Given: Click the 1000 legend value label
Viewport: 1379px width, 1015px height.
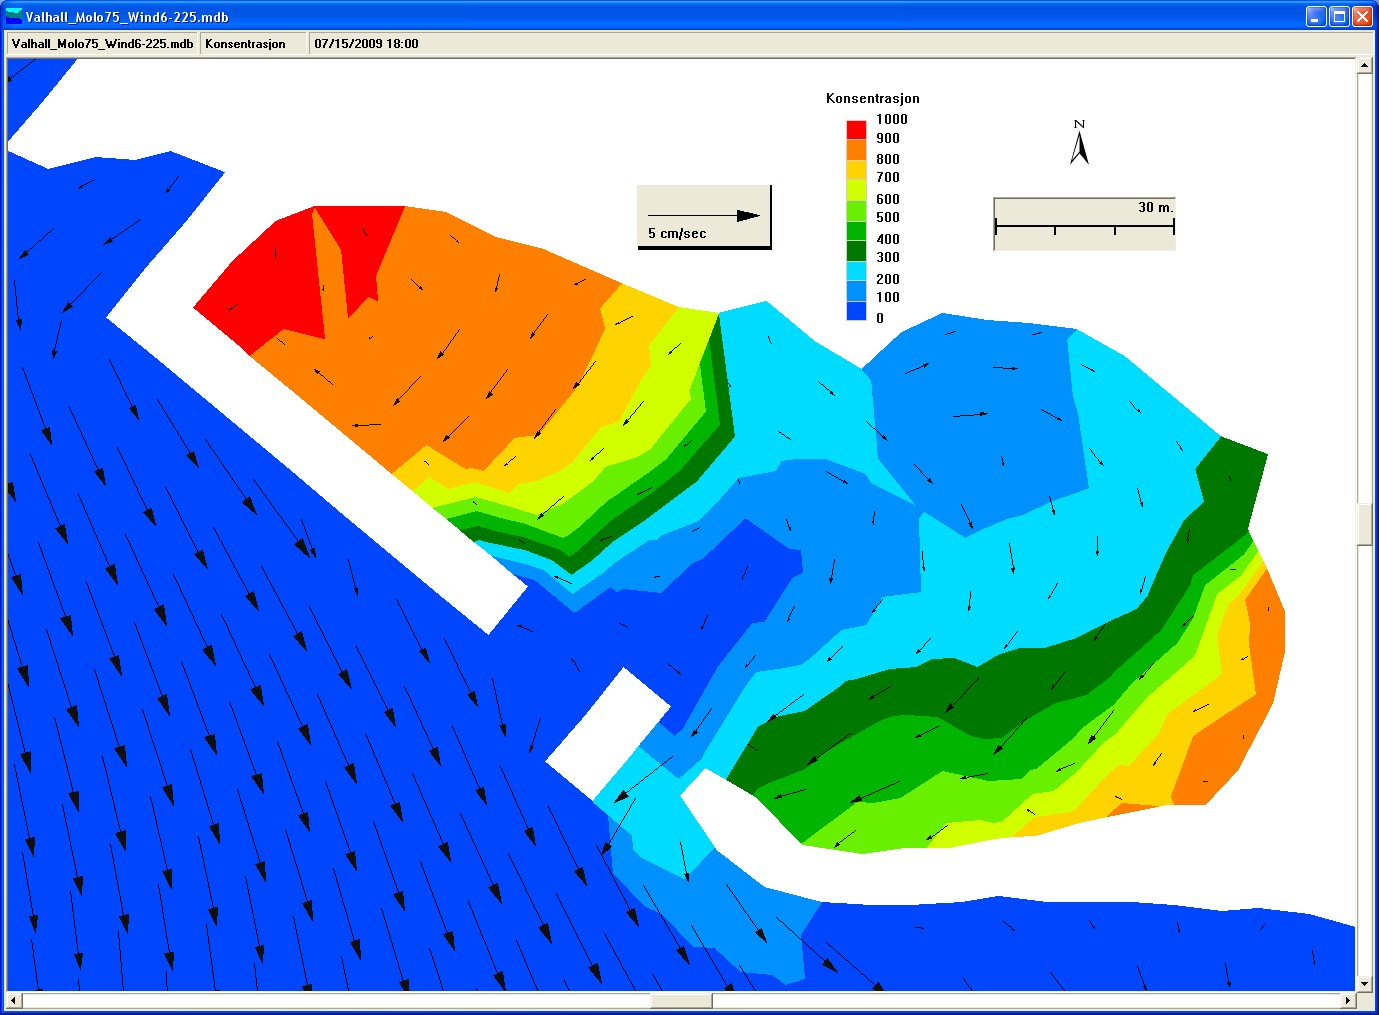Looking at the screenshot, I should [892, 119].
